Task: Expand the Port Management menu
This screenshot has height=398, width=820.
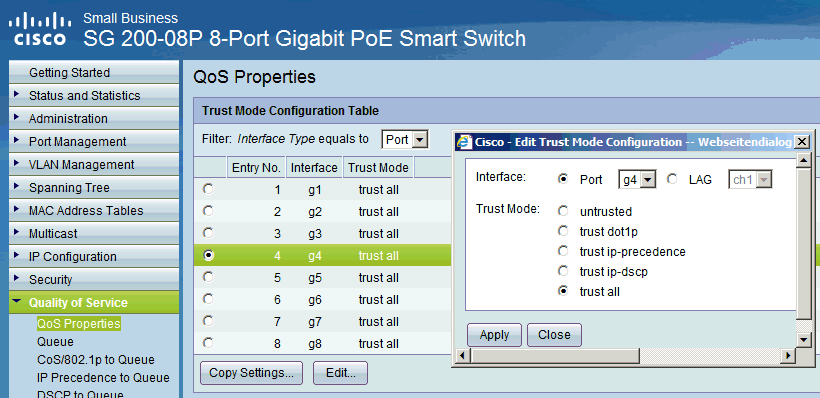Action: pyautogui.click(x=94, y=142)
